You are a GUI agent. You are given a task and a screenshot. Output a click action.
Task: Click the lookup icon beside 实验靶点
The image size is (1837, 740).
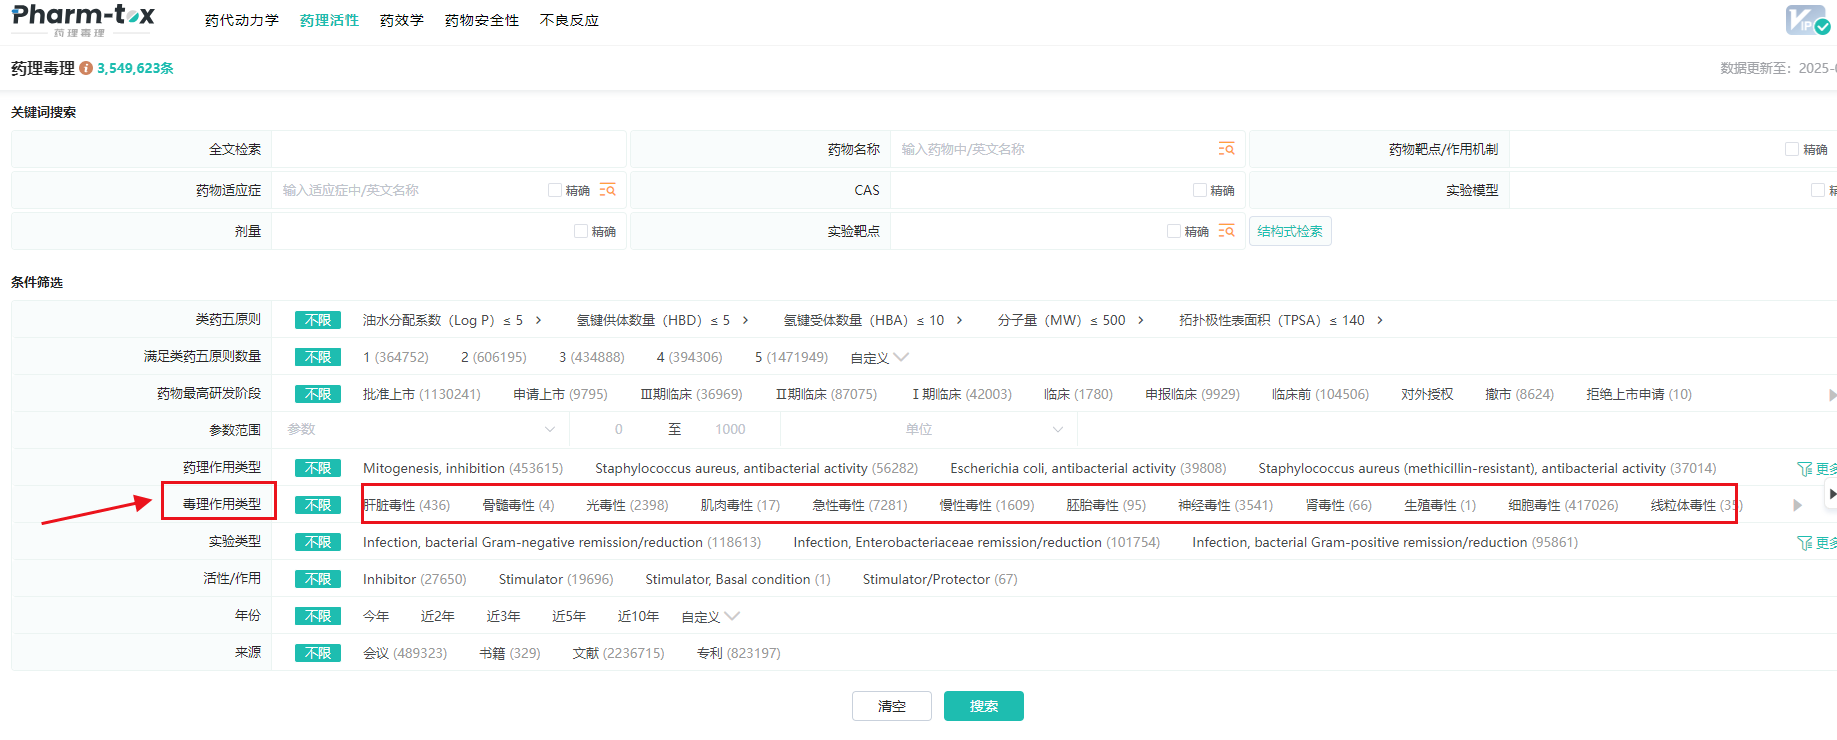point(1226,231)
